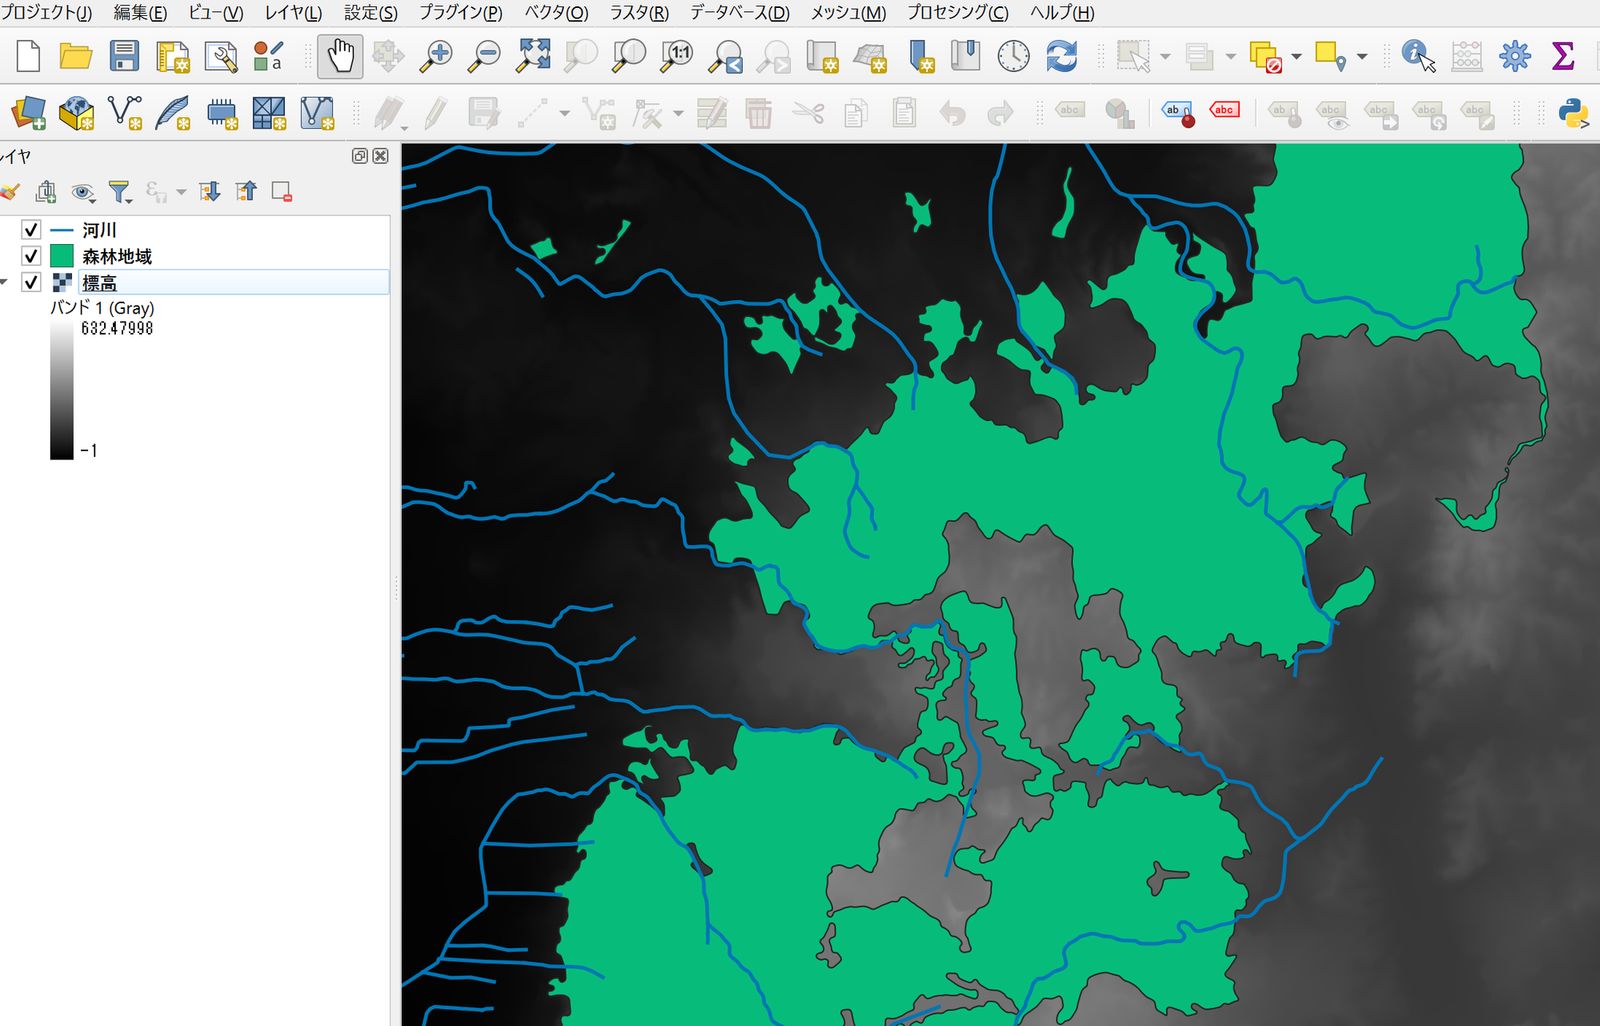Screen dimensions: 1600x1026
Task: Create a new project file
Action: pyautogui.click(x=28, y=55)
